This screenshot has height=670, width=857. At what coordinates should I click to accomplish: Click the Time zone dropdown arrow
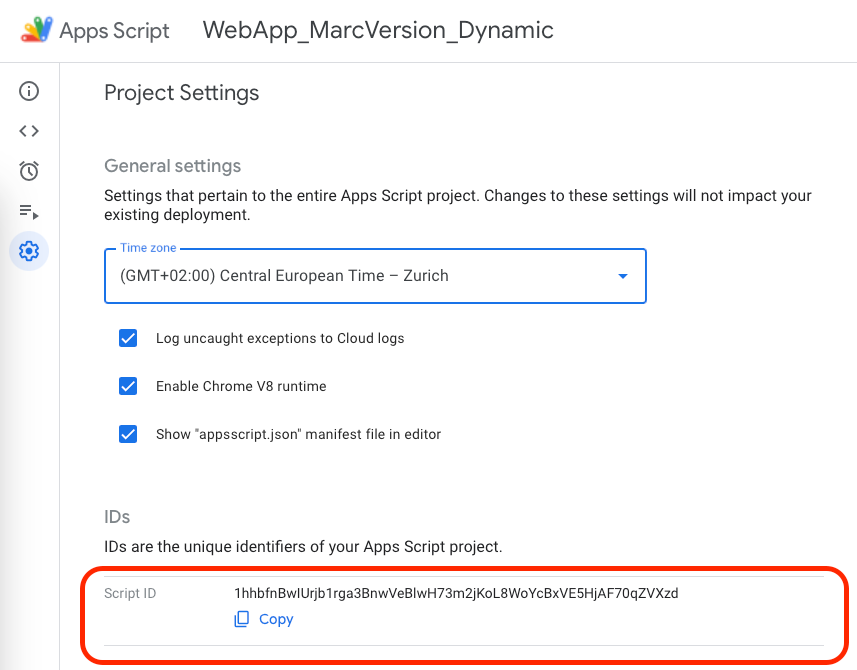click(x=622, y=276)
